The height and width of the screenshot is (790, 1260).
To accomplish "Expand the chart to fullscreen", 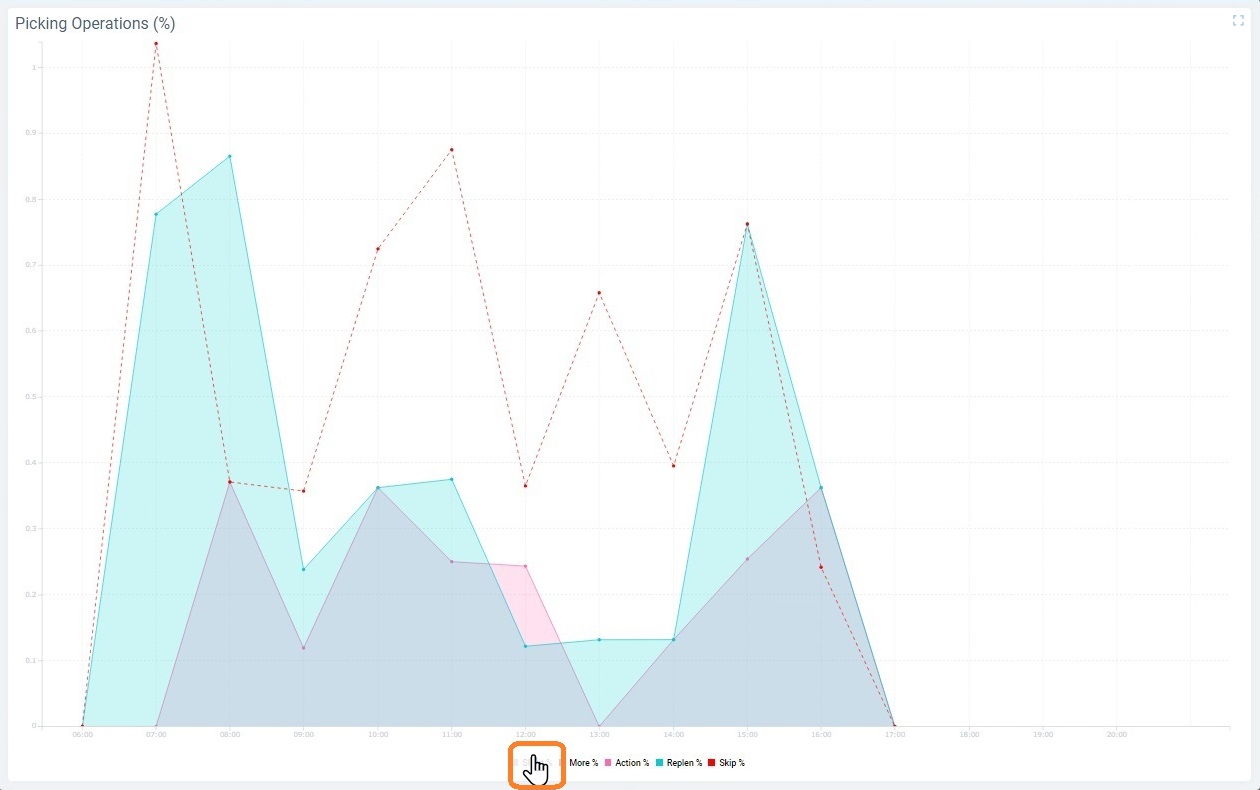I will tap(1238, 20).
